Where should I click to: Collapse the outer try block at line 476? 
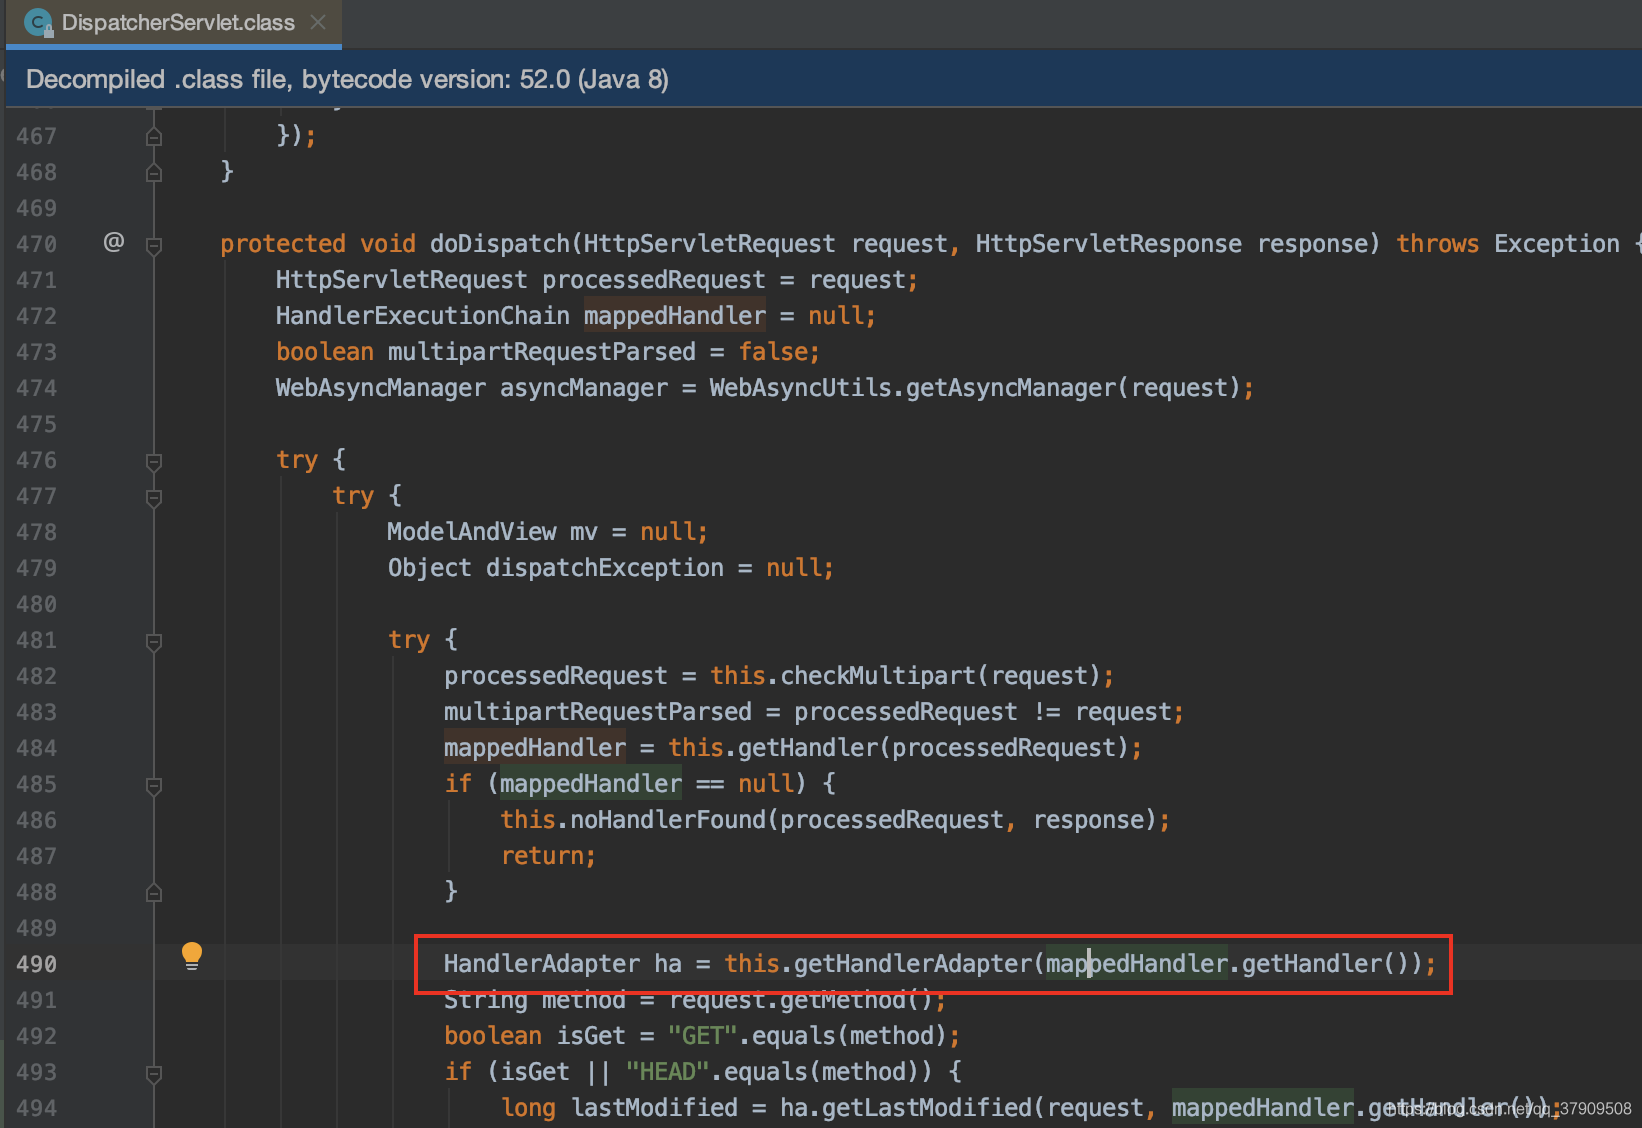[x=154, y=461]
